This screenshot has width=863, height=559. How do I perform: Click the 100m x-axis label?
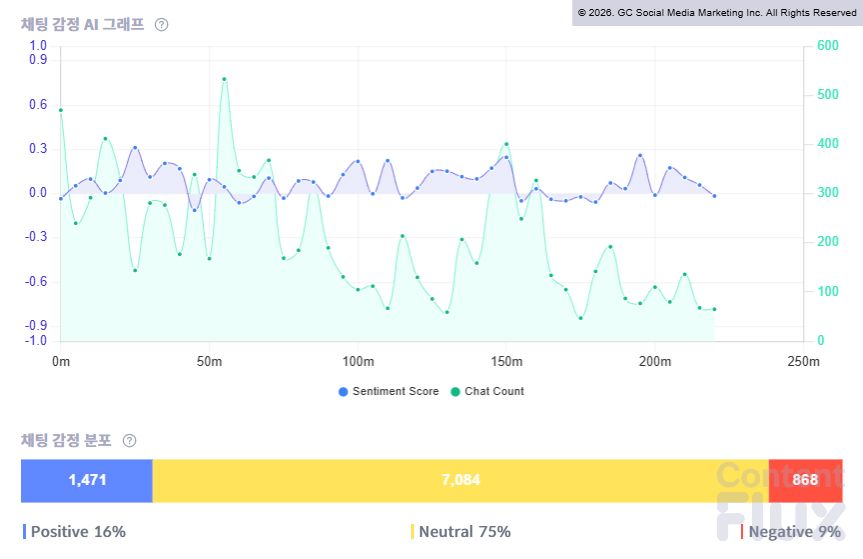(358, 361)
